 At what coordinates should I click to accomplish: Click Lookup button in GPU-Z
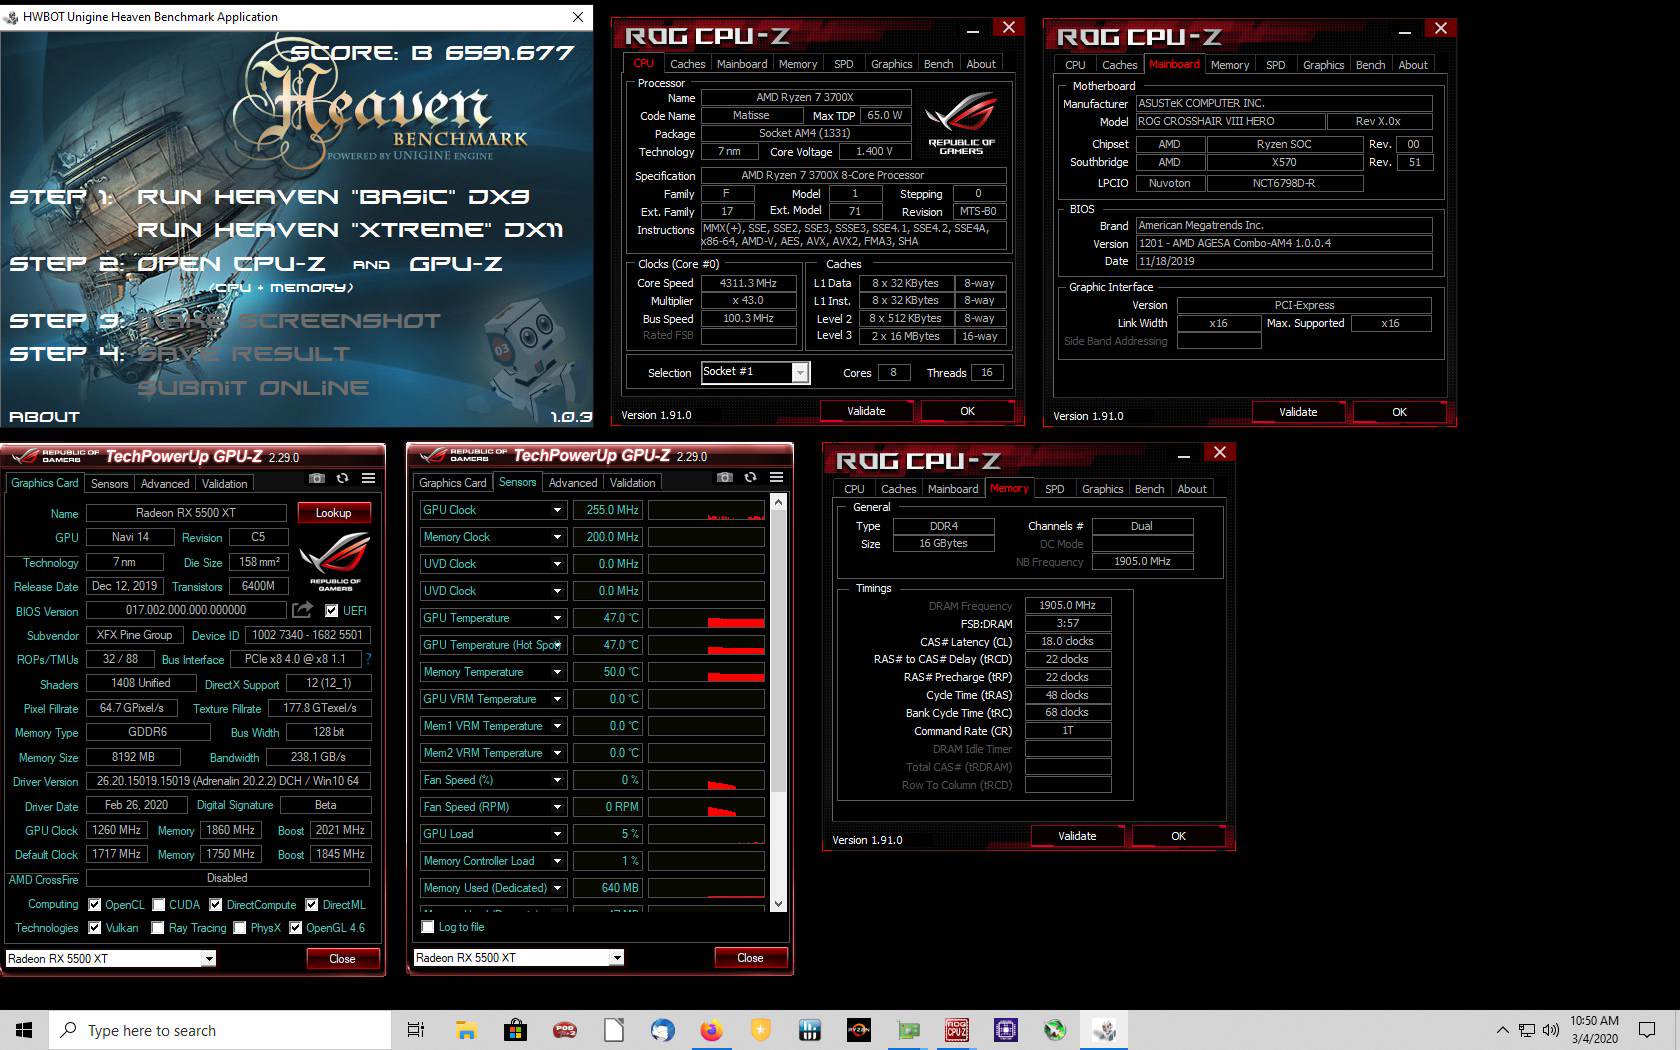point(334,513)
